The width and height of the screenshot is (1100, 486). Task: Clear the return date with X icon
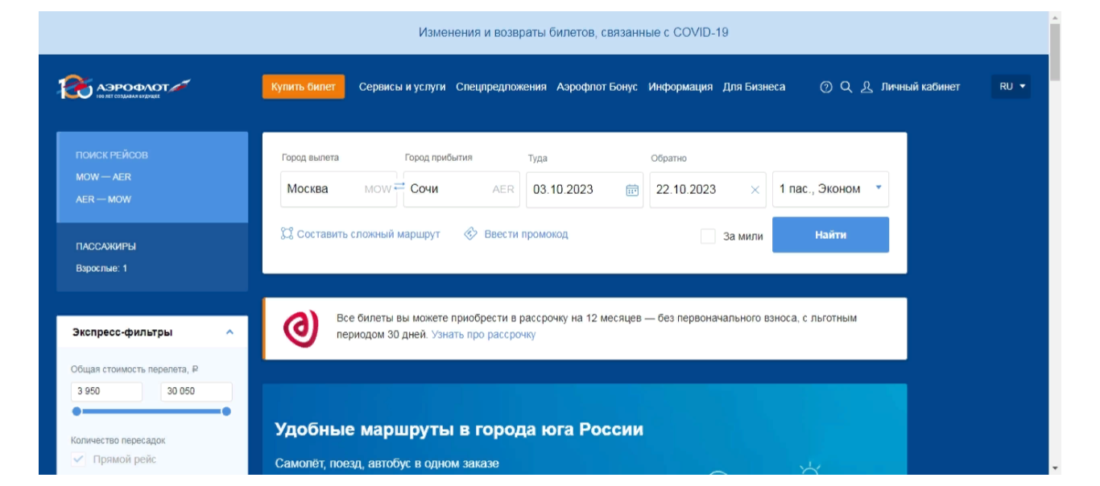click(x=755, y=189)
